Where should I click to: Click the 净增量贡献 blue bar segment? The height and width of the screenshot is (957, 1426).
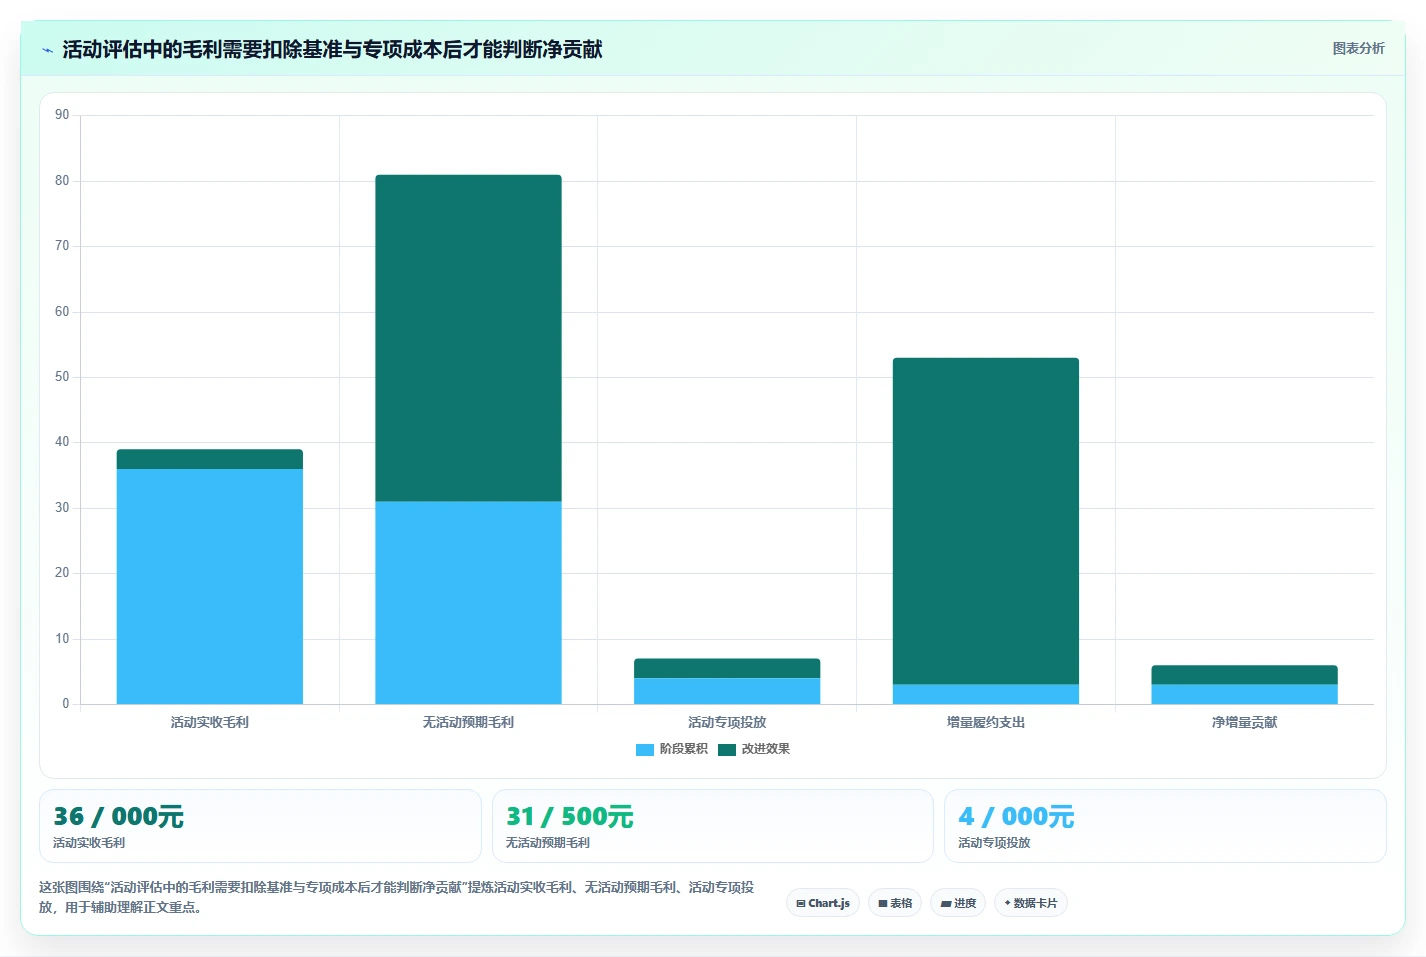click(x=1244, y=694)
